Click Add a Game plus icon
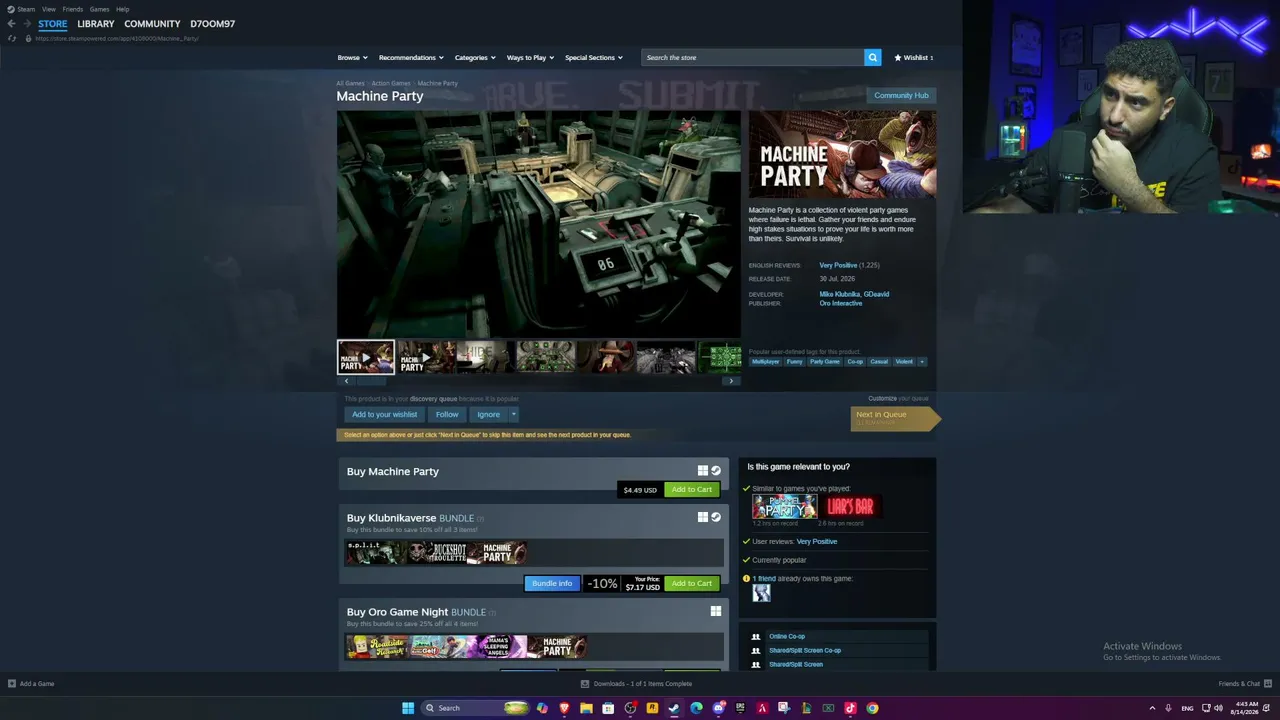Image resolution: width=1280 pixels, height=720 pixels. (x=12, y=684)
